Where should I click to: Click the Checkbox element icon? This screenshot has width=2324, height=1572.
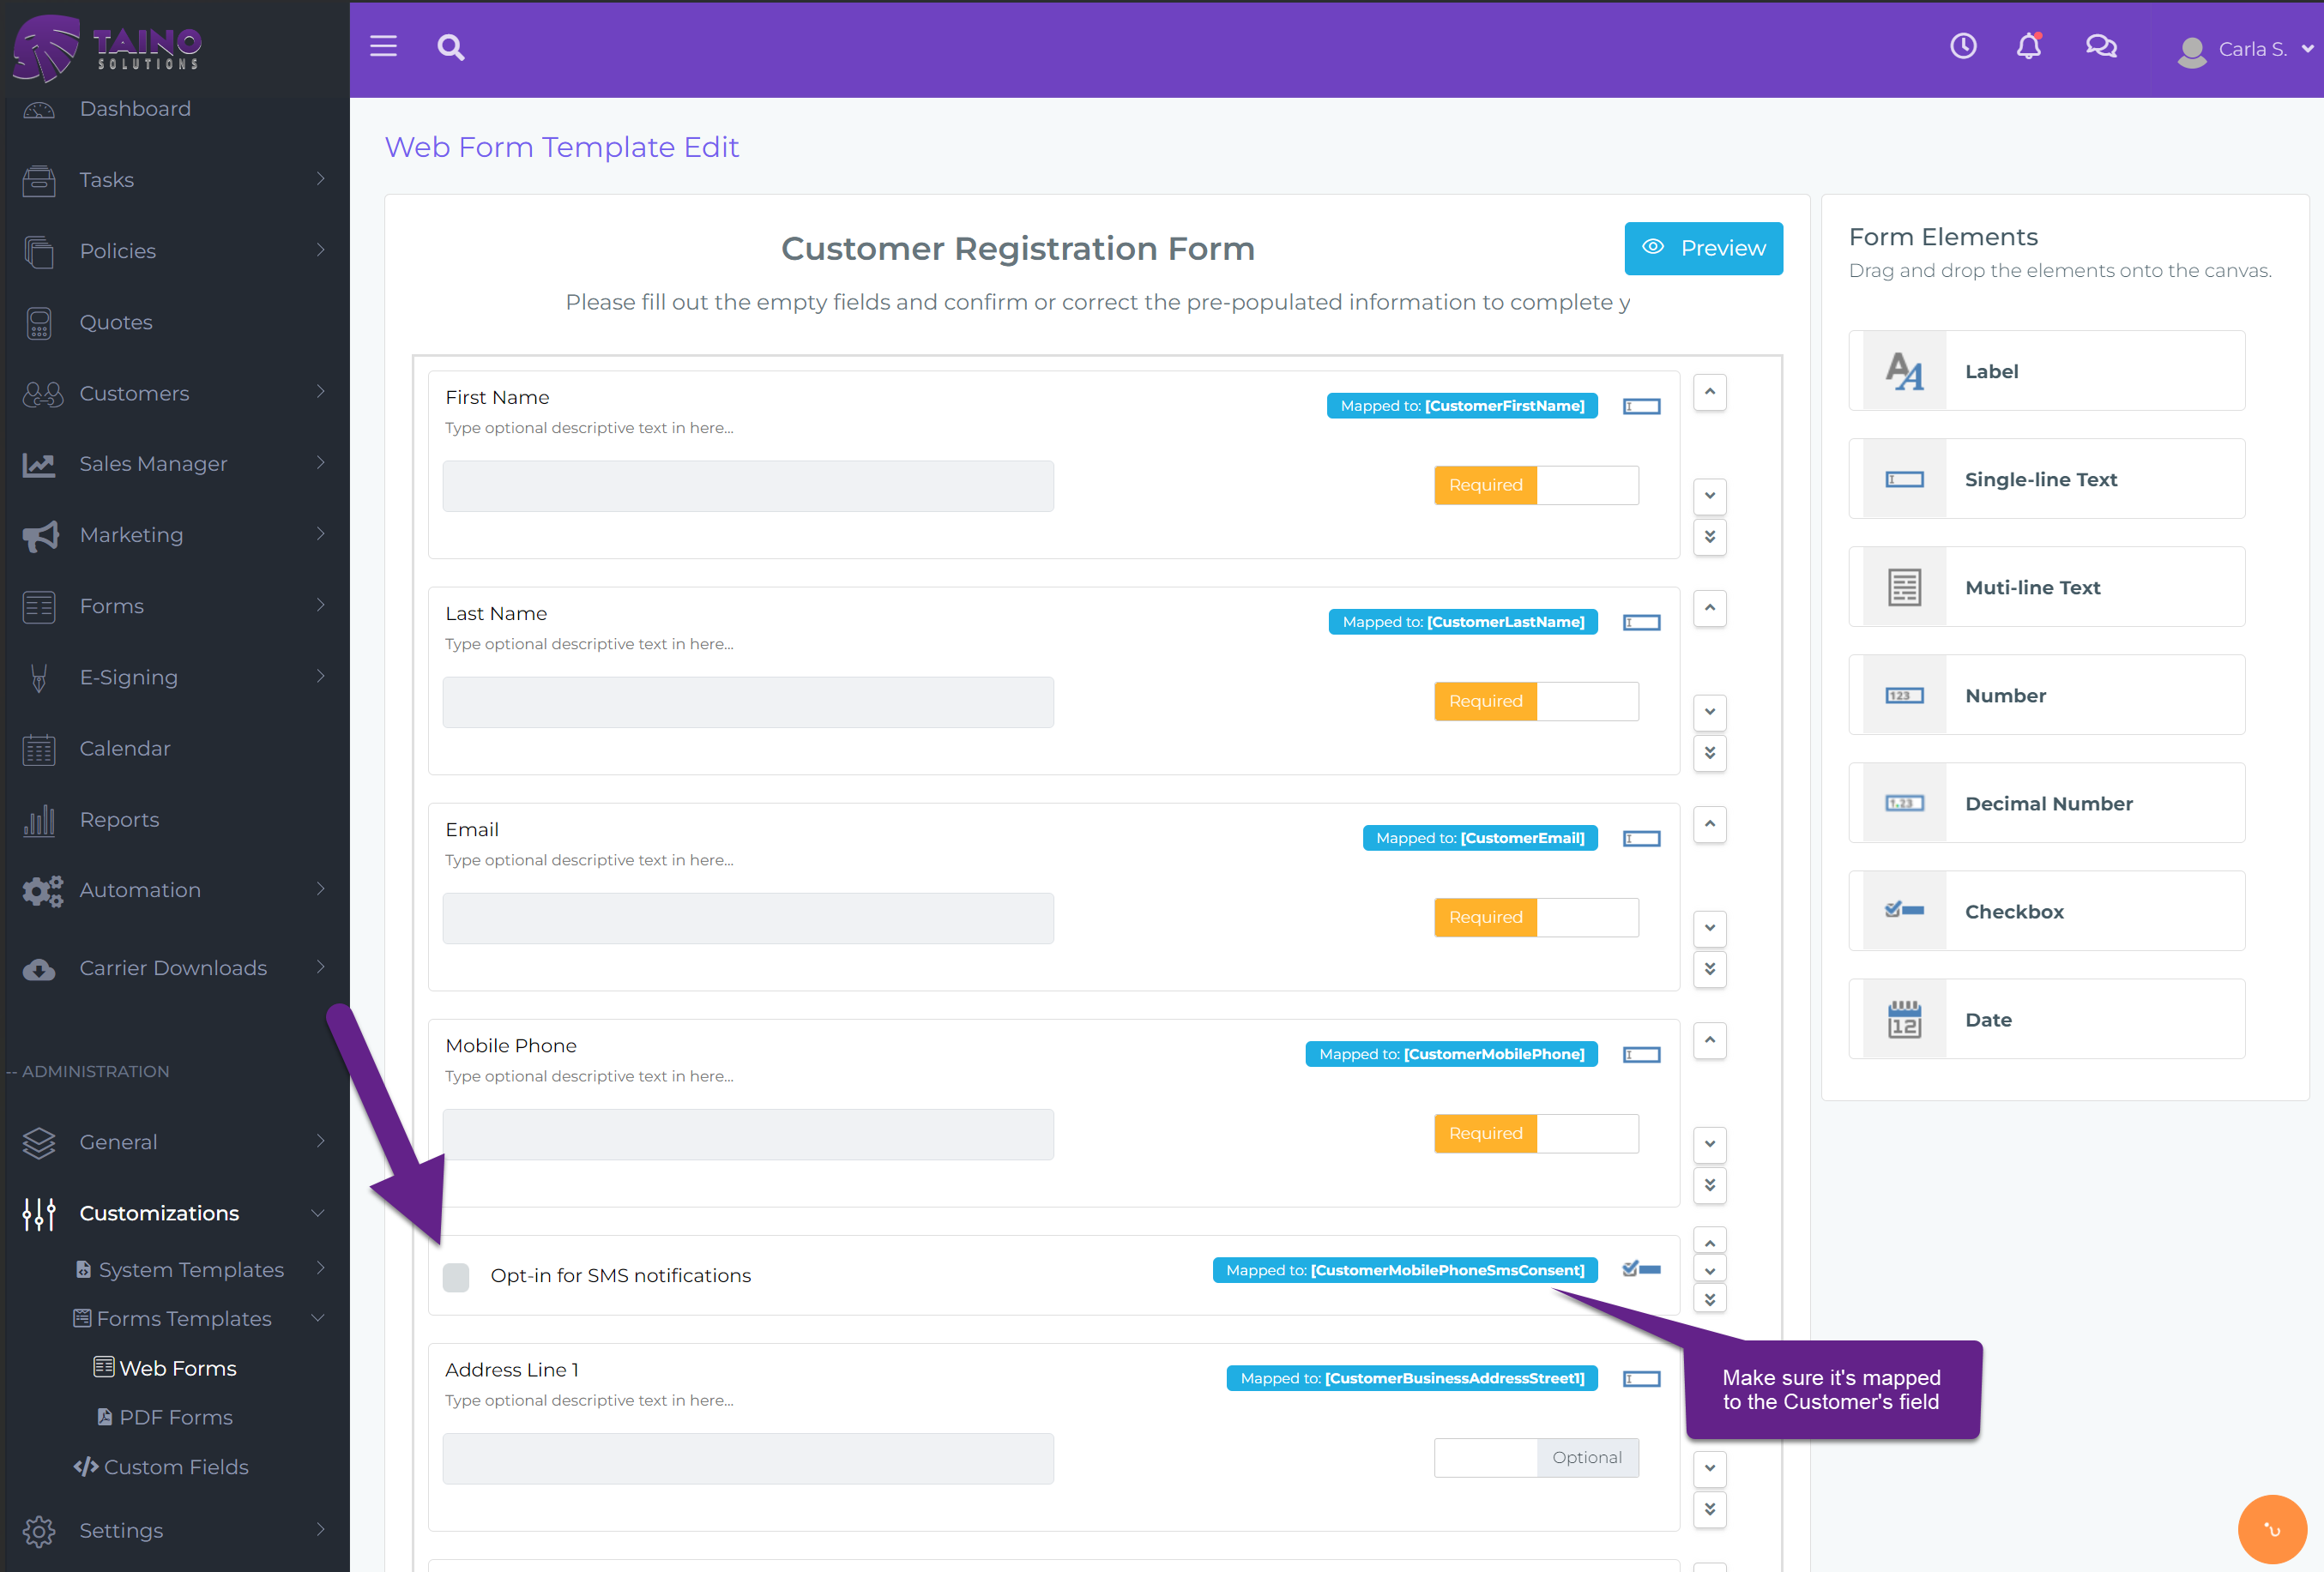tap(1904, 911)
